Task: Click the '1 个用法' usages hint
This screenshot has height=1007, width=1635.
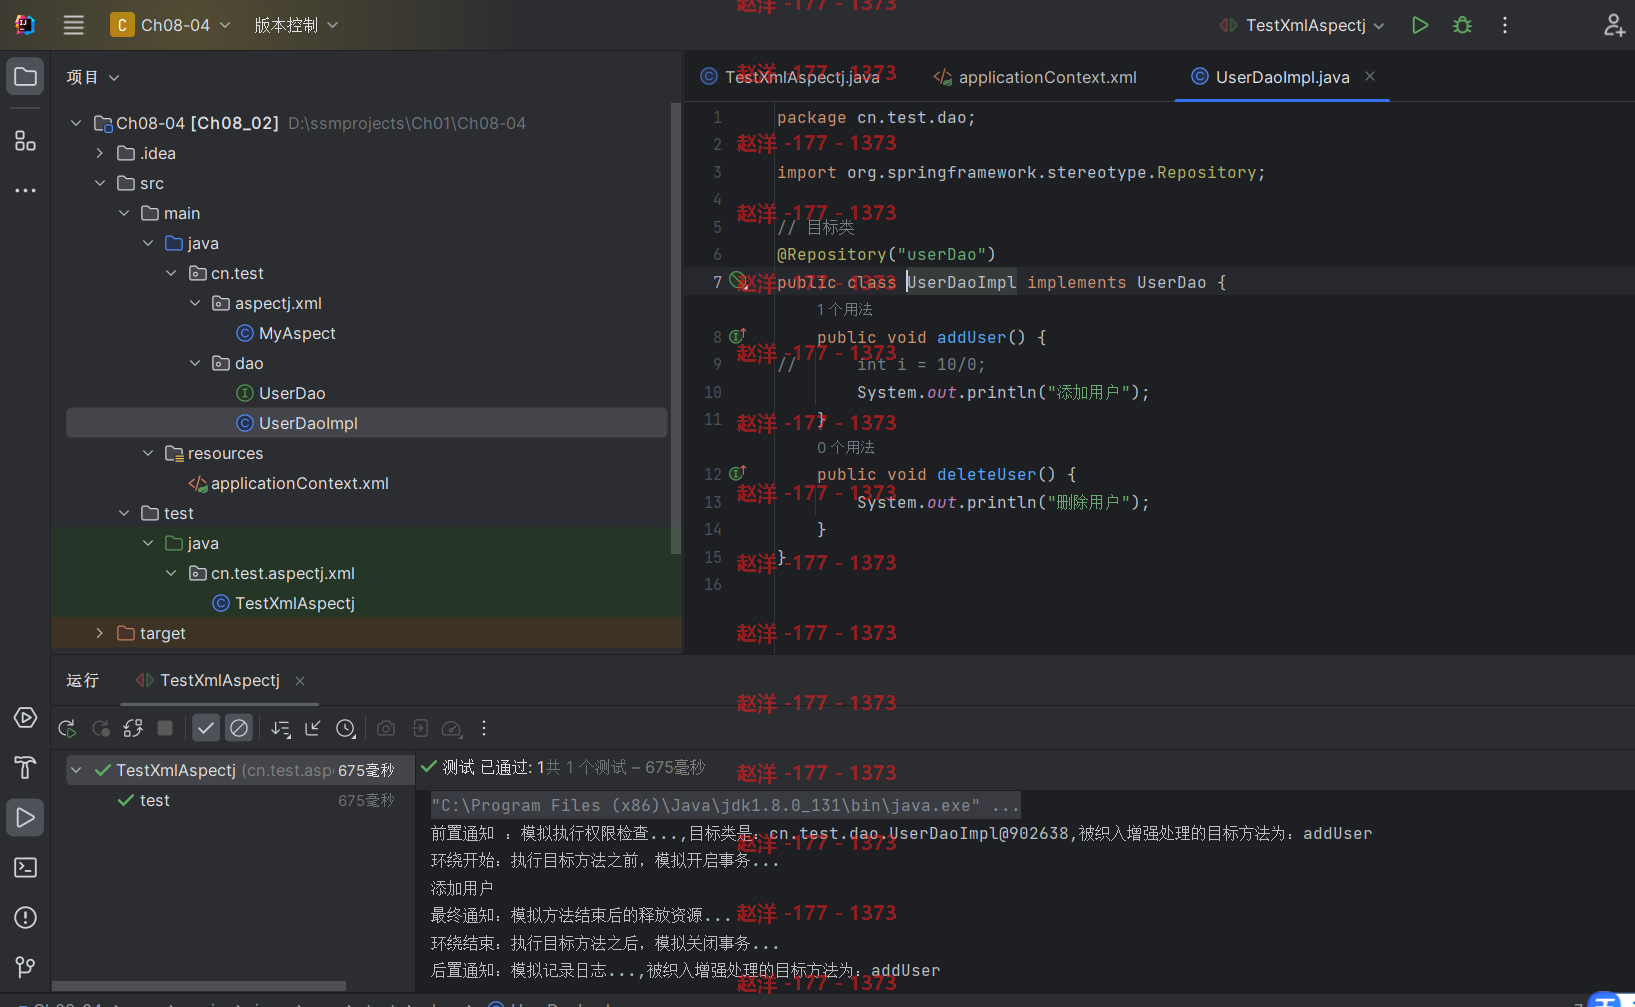Action: [845, 310]
